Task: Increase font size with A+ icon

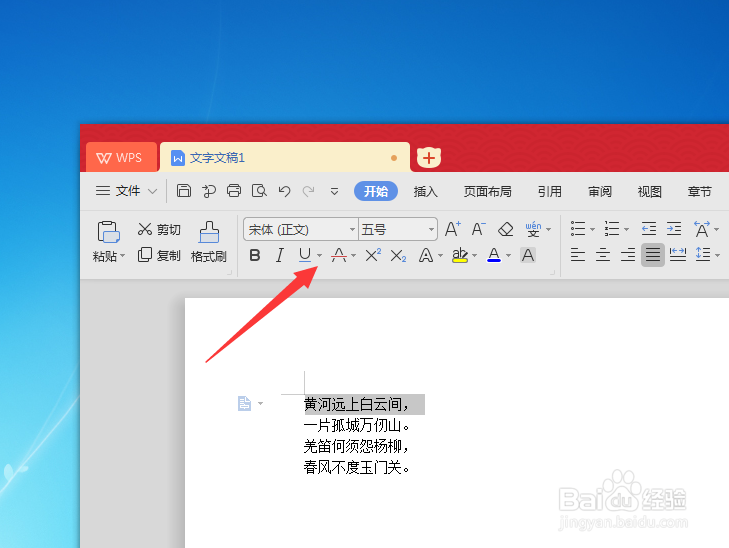Action: tap(453, 229)
